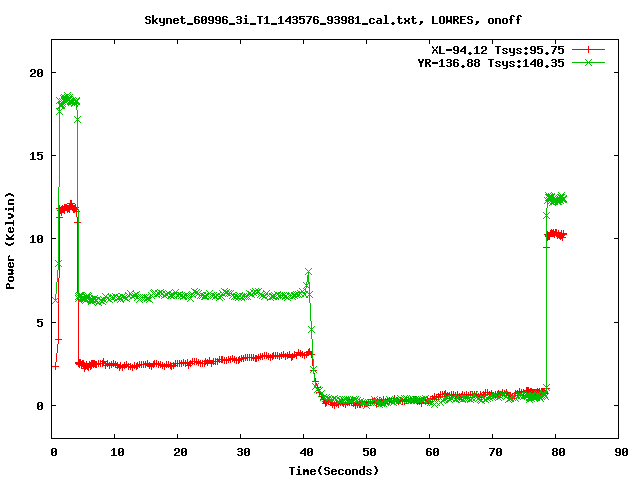
Task: Click the red peak near 12 Kelvin at start
Action: coord(68,208)
